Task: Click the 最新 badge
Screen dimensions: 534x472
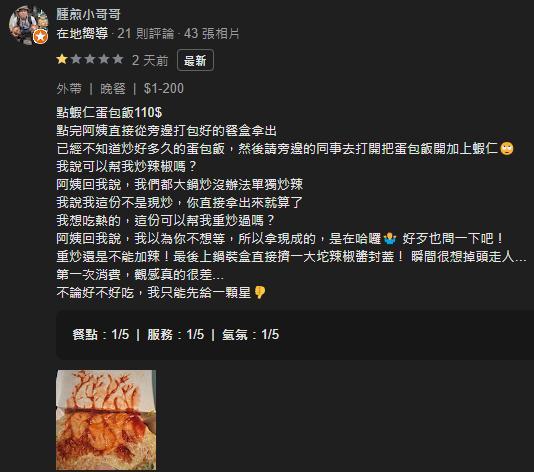Action: [x=195, y=61]
